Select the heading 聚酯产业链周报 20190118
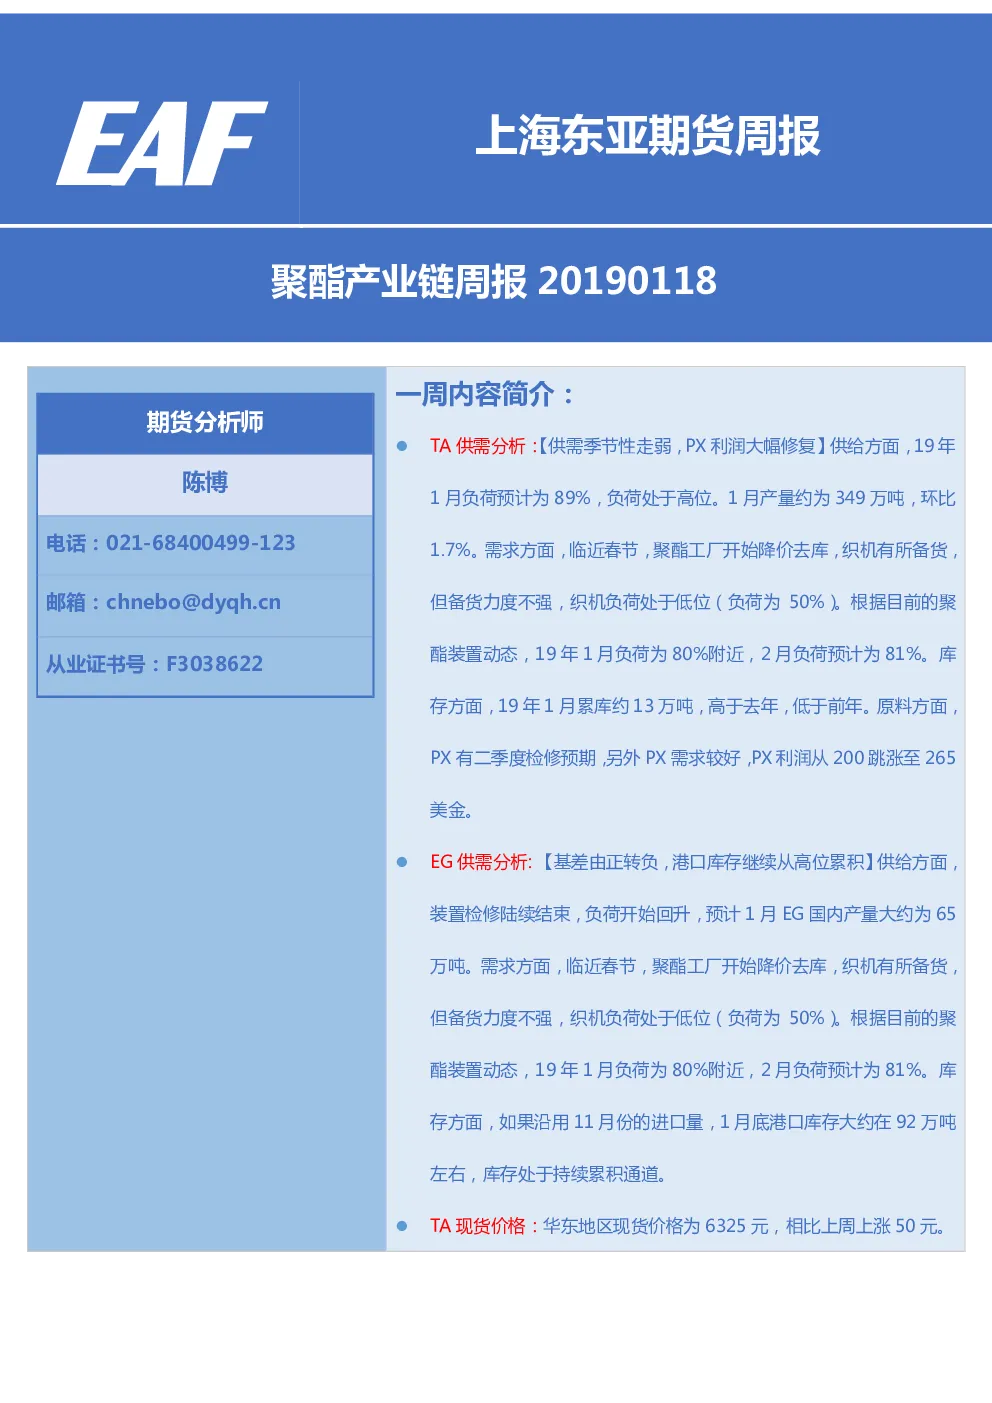 pyautogui.click(x=494, y=282)
